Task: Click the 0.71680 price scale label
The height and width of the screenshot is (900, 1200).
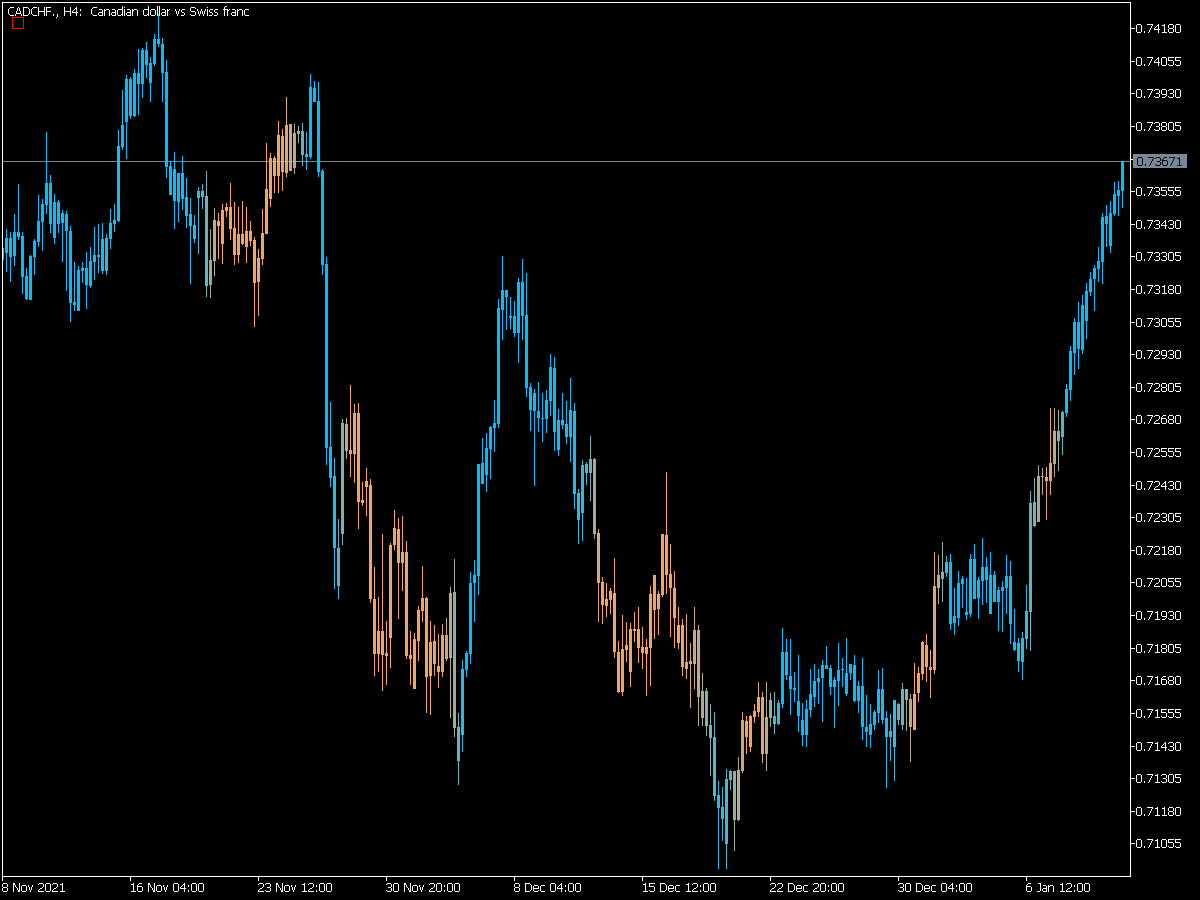Action: (x=1159, y=681)
